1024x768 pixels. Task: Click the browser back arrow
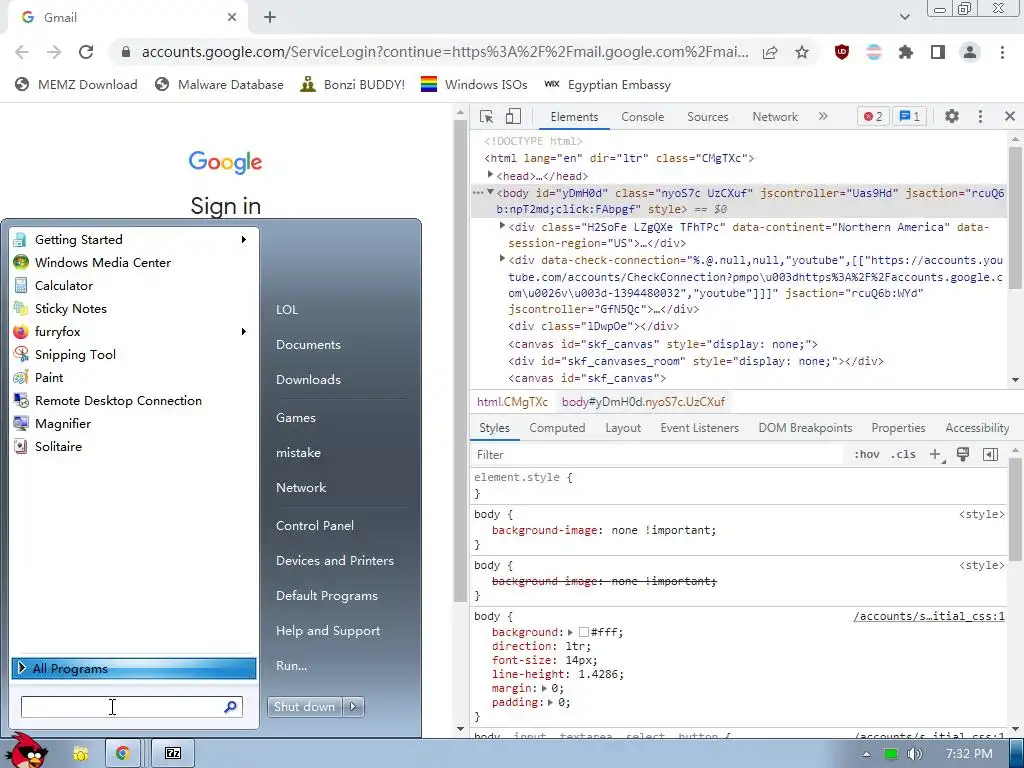(x=22, y=52)
